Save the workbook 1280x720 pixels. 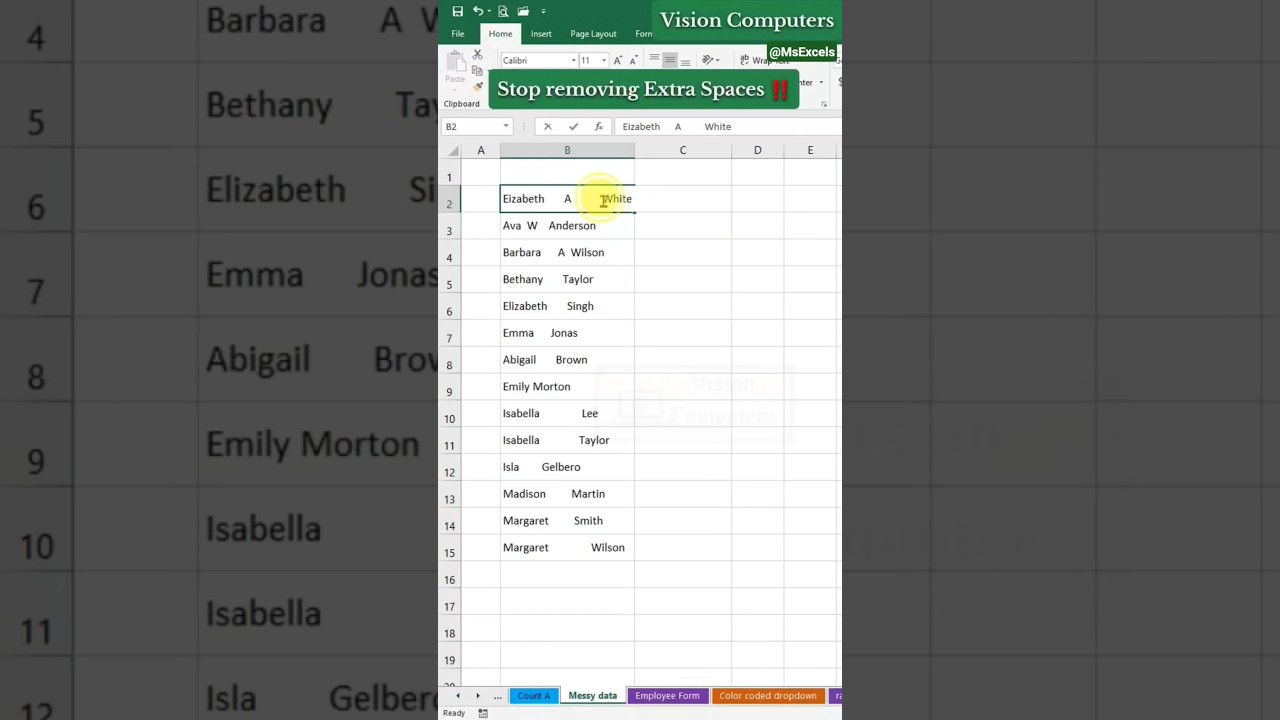pos(457,11)
